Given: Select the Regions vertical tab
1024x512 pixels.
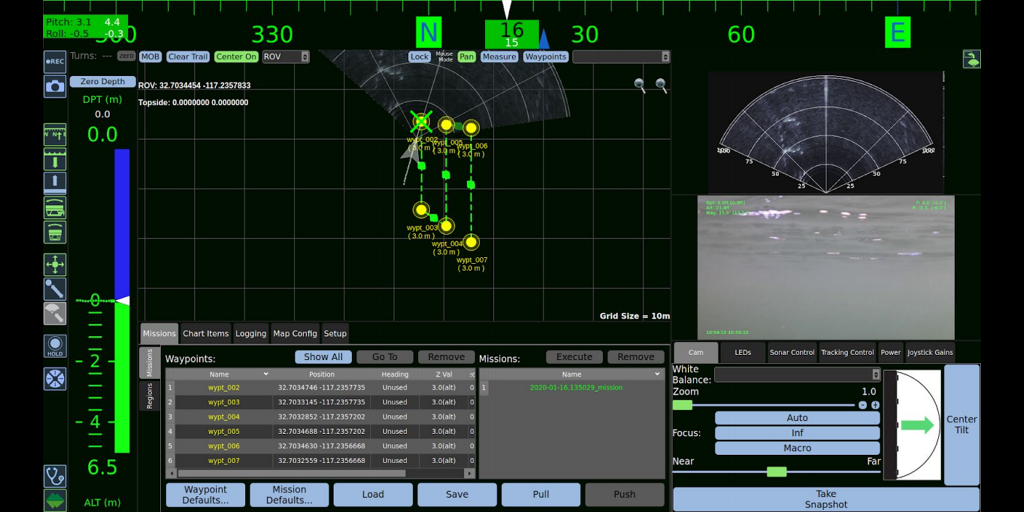Looking at the screenshot, I should (x=150, y=396).
